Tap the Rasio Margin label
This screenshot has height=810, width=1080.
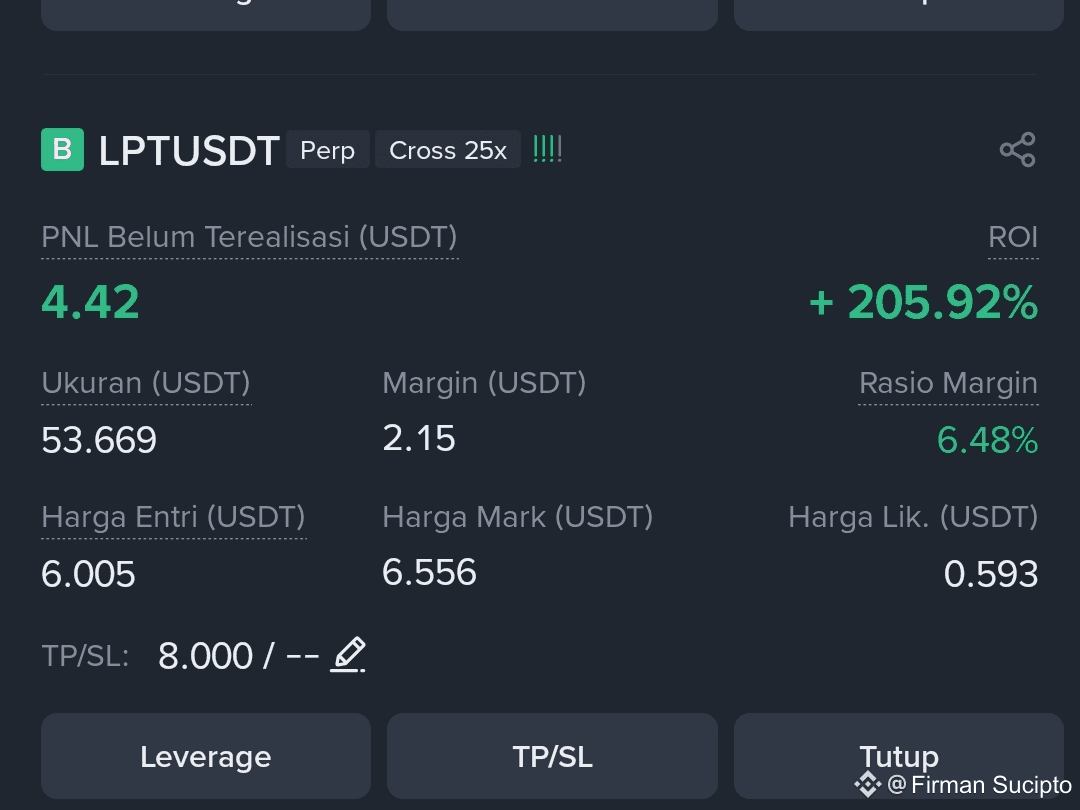948,383
